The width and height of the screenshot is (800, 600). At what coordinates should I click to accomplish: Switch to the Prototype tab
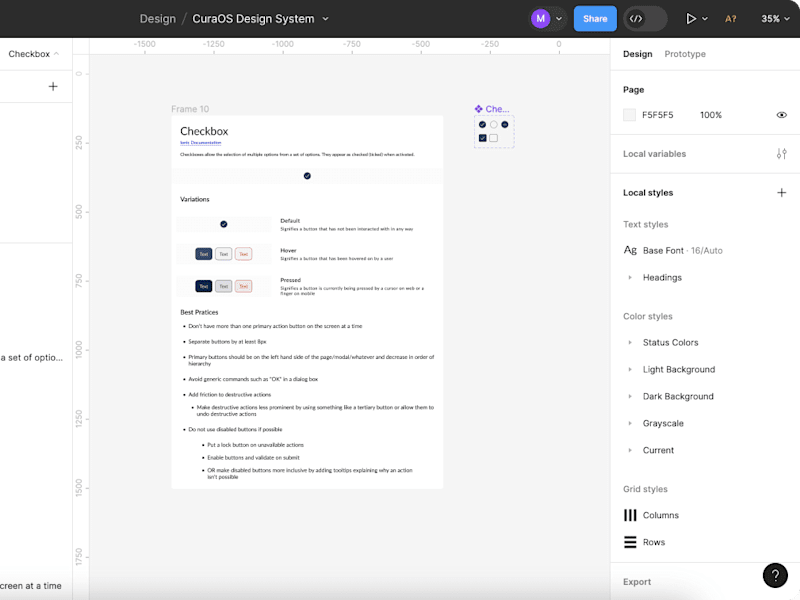click(685, 54)
